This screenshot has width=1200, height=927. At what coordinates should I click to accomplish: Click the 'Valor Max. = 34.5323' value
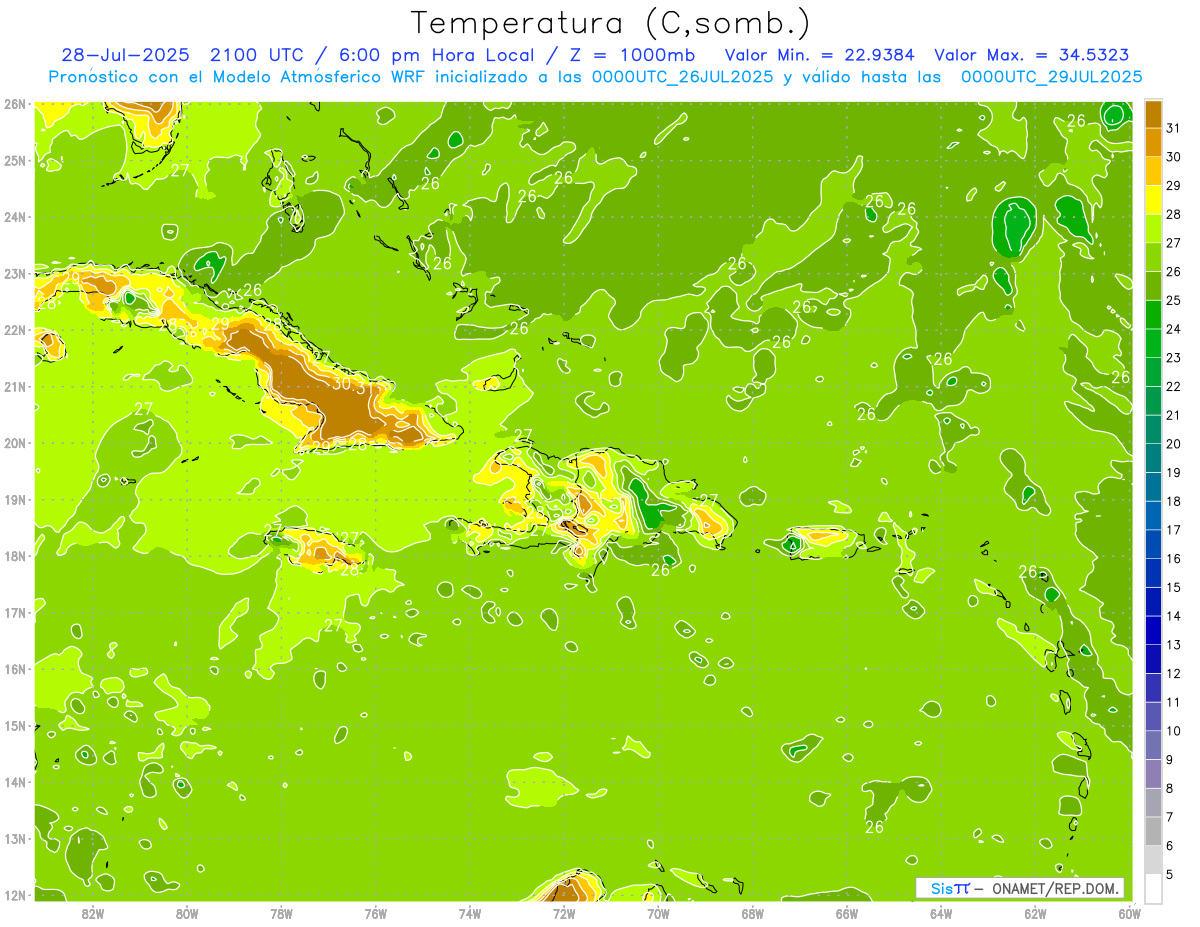pyautogui.click(x=1034, y=56)
